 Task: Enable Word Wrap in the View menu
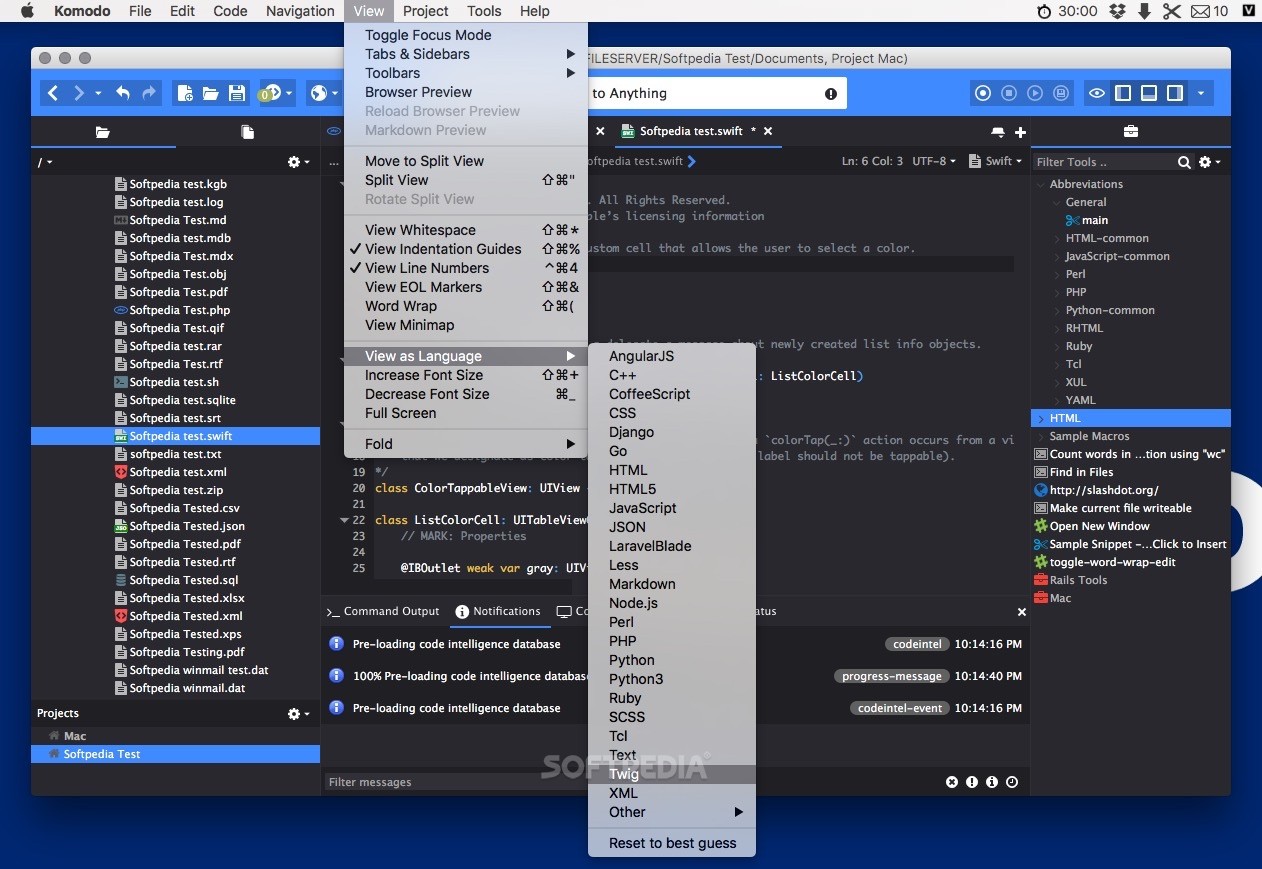click(x=466, y=306)
